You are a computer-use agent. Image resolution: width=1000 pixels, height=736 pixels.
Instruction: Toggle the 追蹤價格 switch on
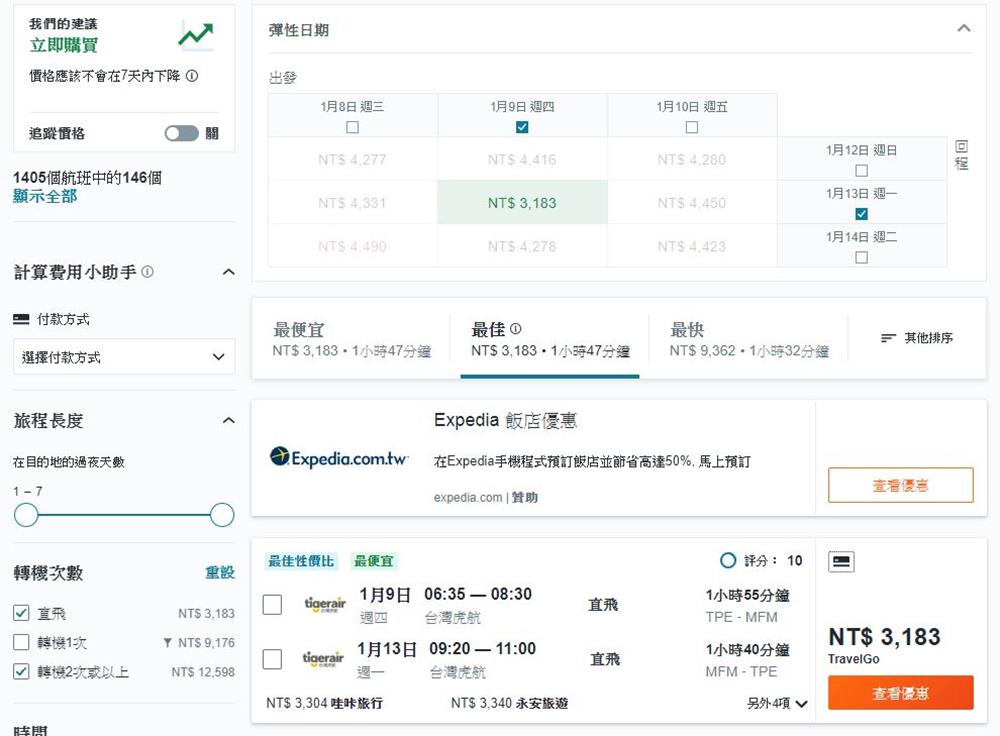pos(181,133)
